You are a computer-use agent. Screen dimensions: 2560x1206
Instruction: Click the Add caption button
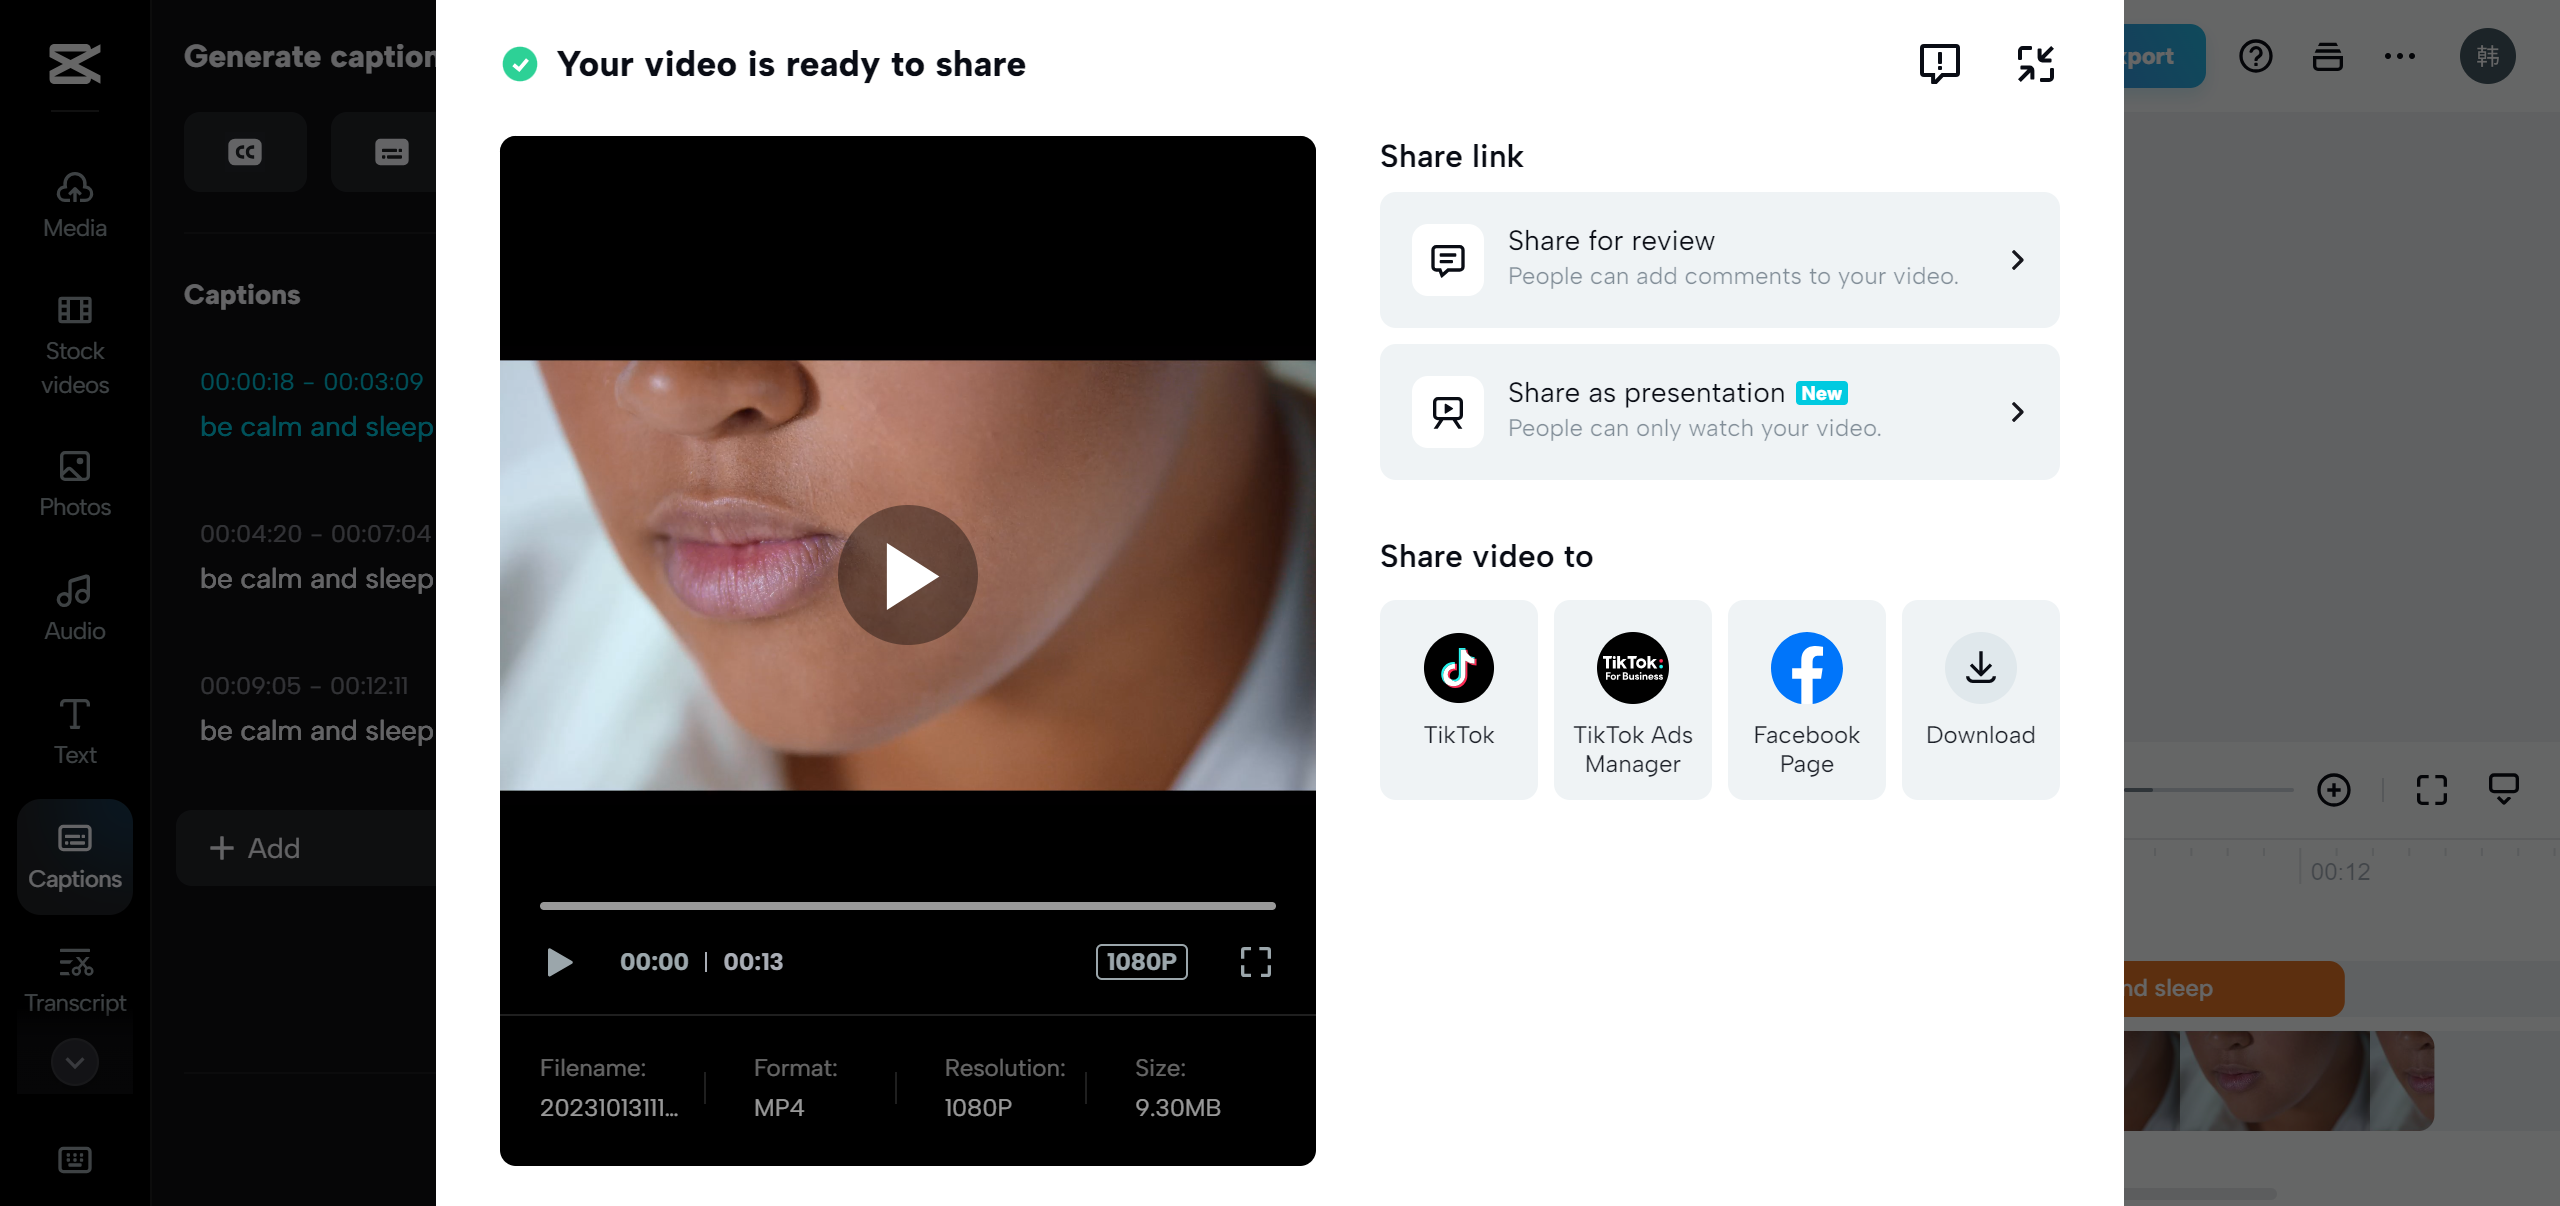click(x=256, y=848)
